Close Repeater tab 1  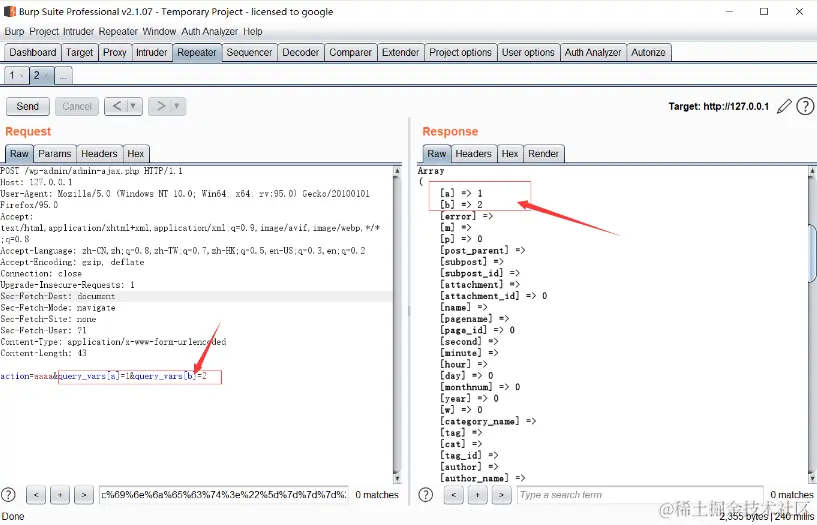point(21,76)
